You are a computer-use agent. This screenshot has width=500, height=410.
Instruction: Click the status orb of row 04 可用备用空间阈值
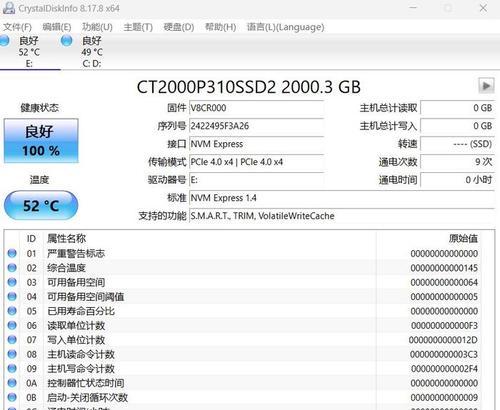12,296
